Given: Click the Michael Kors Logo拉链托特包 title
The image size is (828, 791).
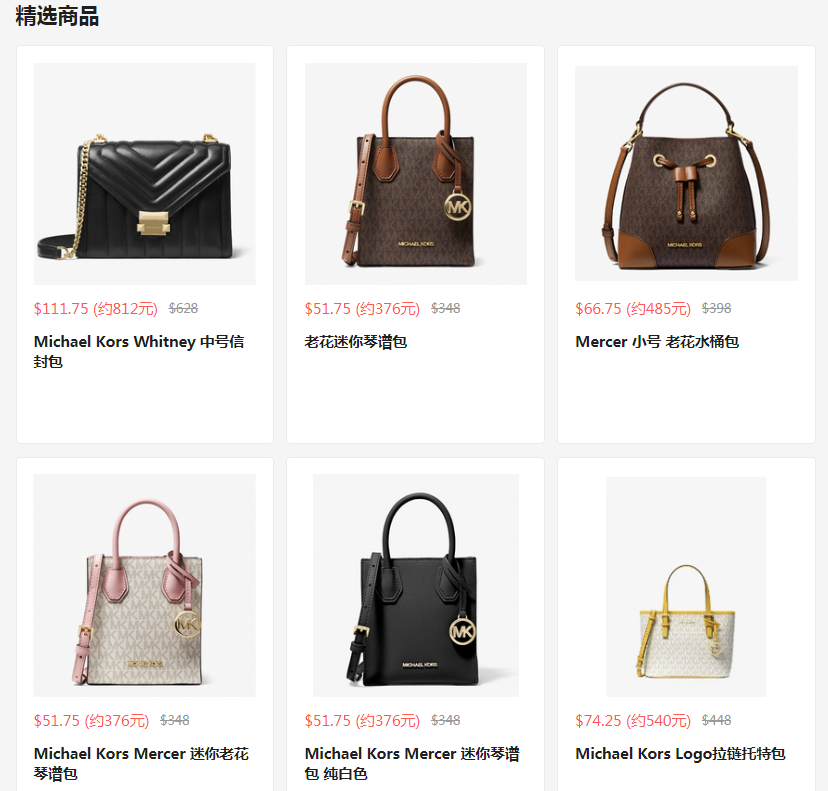Looking at the screenshot, I should point(680,754).
